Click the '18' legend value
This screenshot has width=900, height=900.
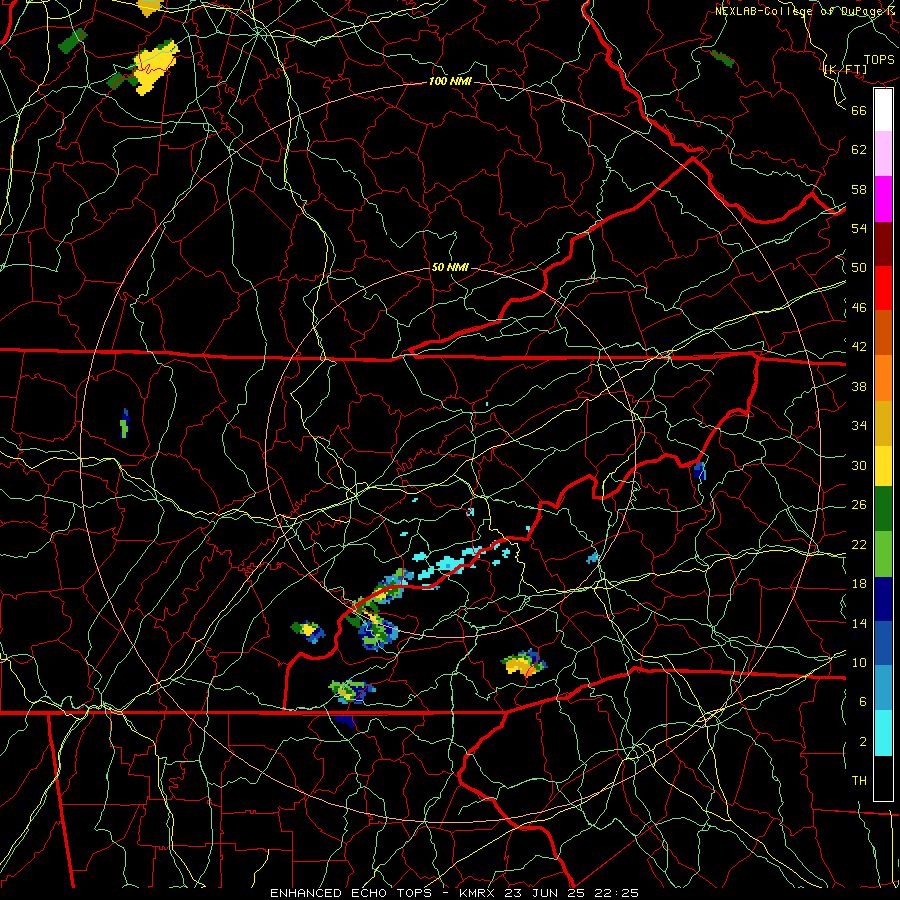(859, 584)
